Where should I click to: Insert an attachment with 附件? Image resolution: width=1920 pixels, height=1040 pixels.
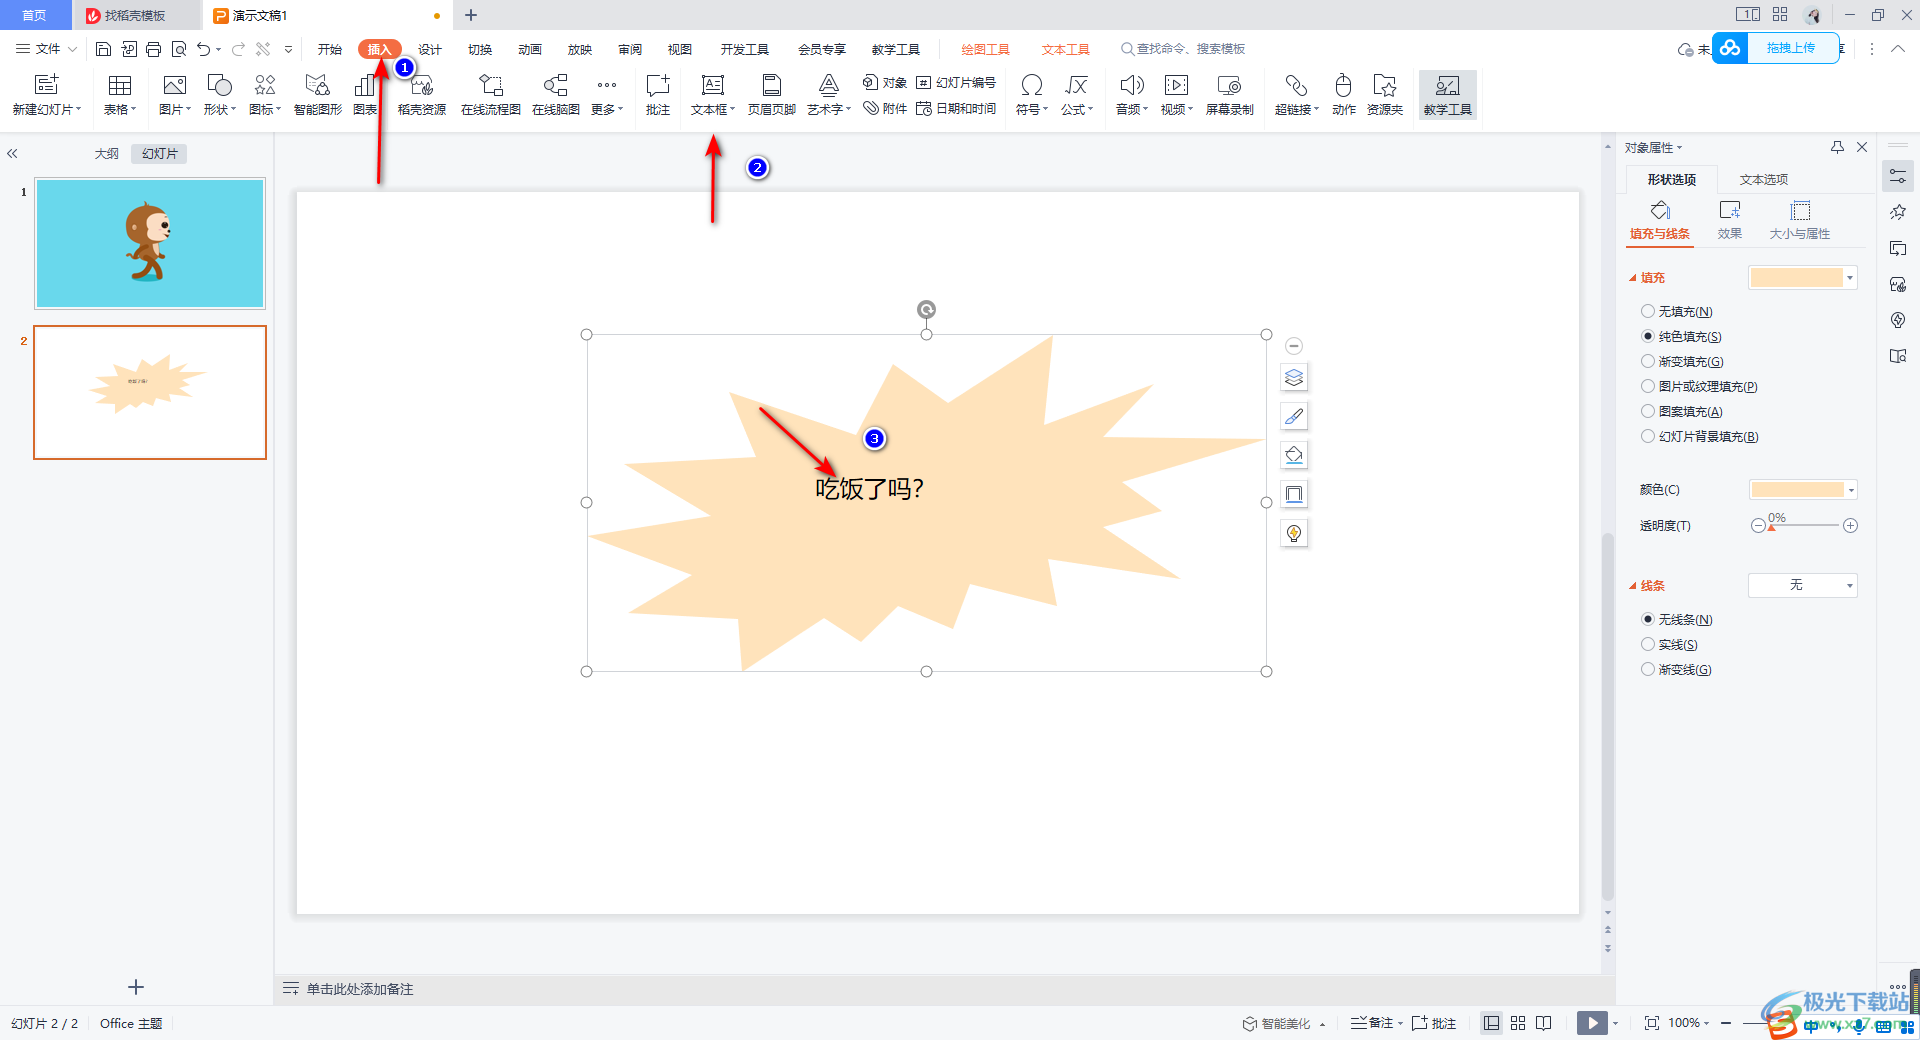tap(885, 108)
